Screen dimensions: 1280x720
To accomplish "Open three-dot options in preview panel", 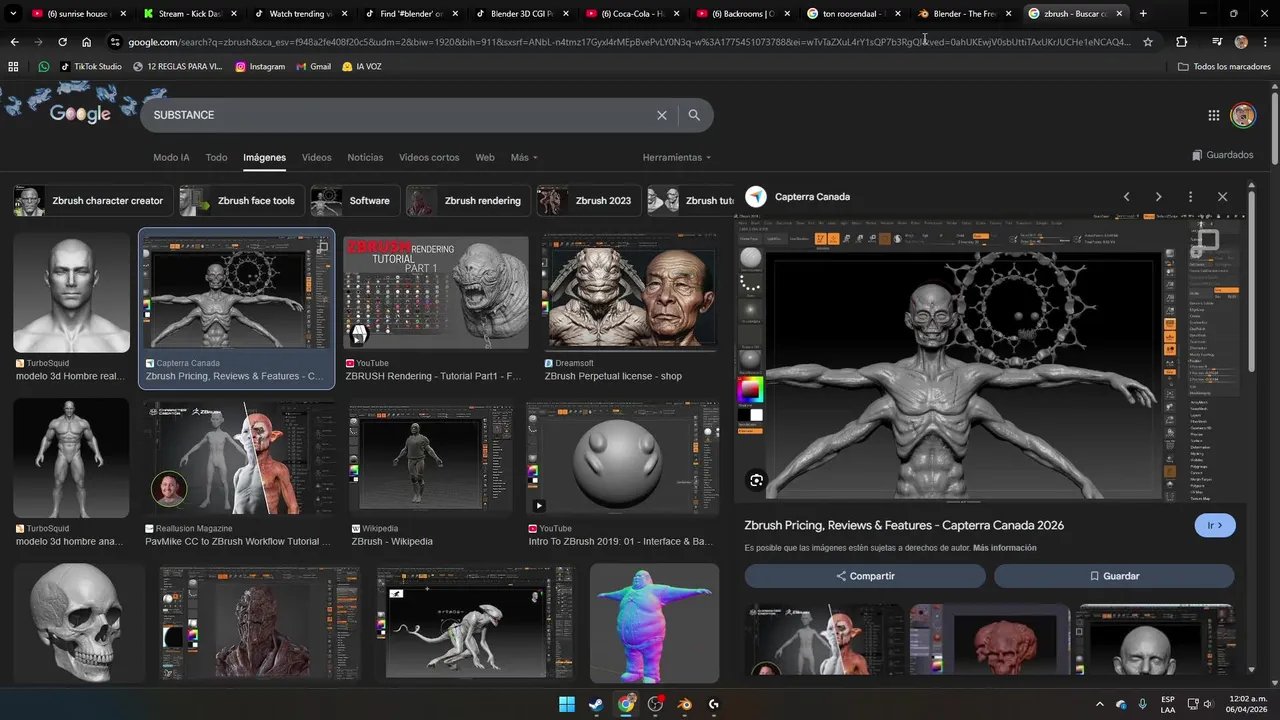I will pos(1190,197).
